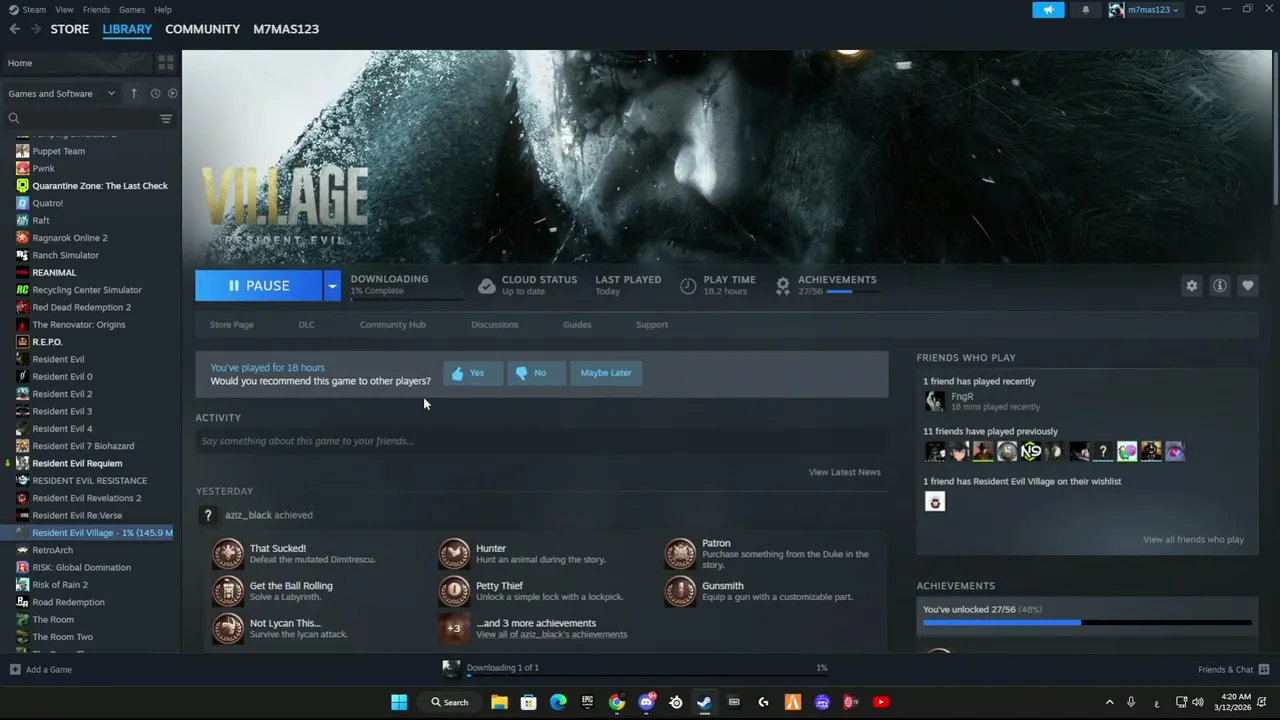This screenshot has height=720, width=1280.
Task: Click View all friends who play
Action: coord(1193,540)
